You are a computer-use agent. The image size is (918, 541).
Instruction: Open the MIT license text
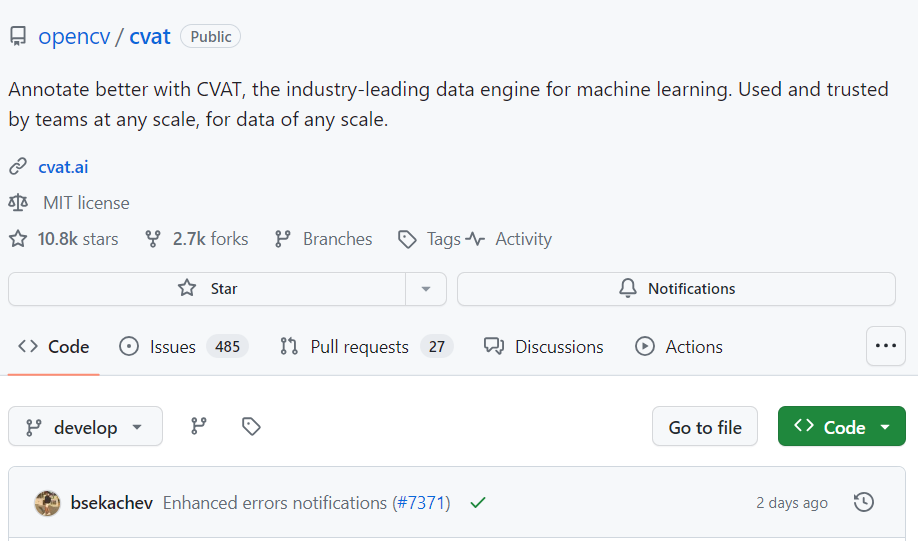pos(86,203)
